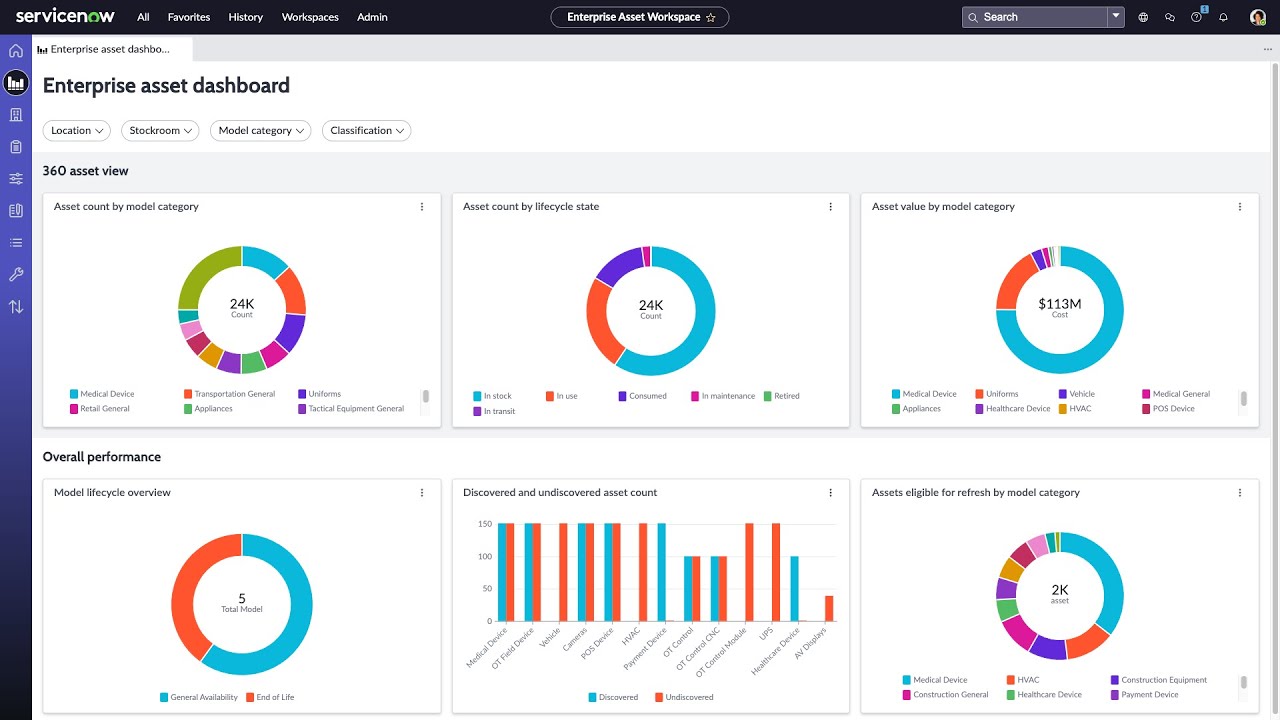Click Payment Device legend color swatch
The width and height of the screenshot is (1280, 720).
tap(1115, 695)
